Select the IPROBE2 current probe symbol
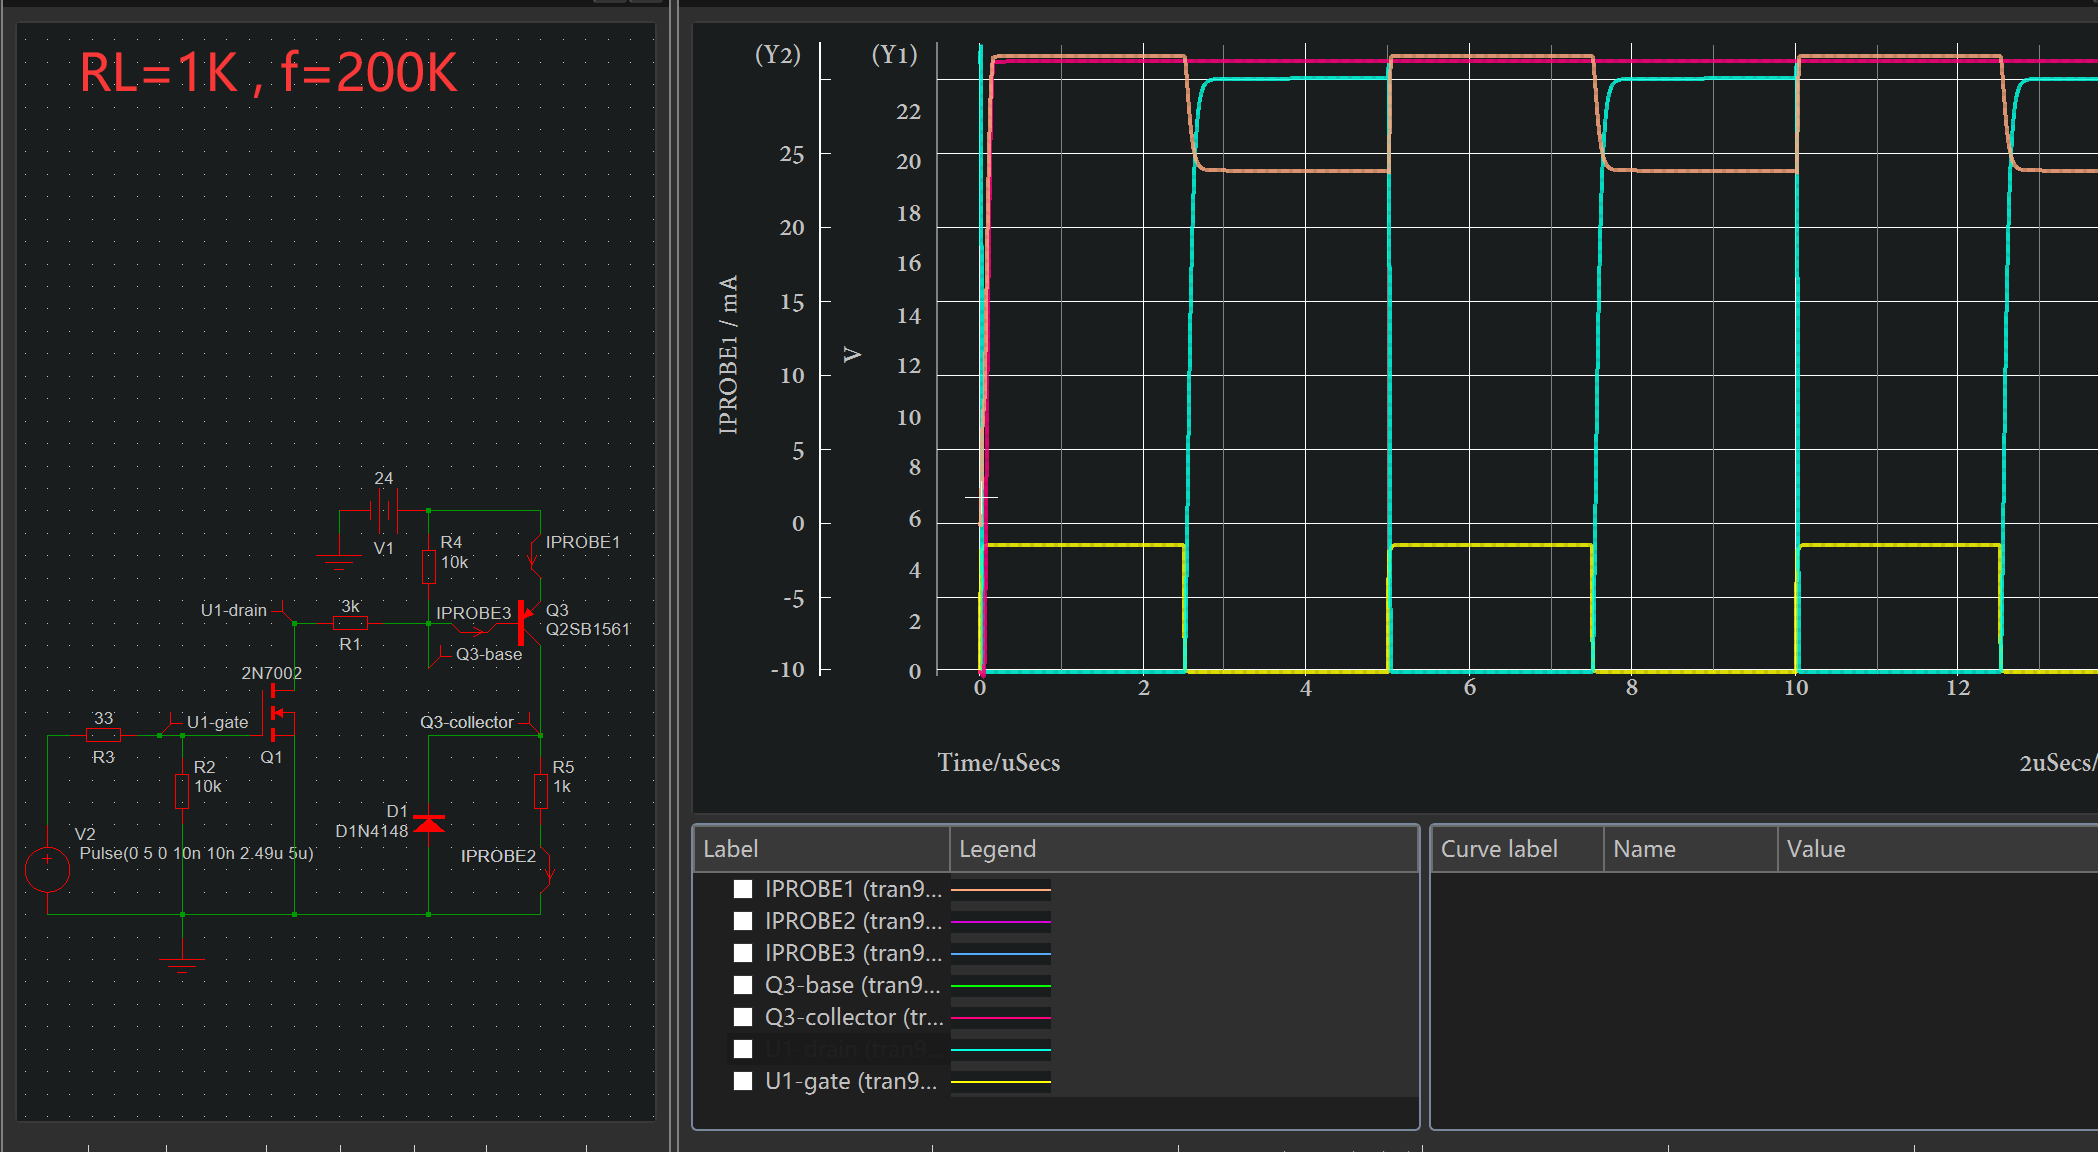Viewport: 2098px width, 1152px height. [546, 869]
